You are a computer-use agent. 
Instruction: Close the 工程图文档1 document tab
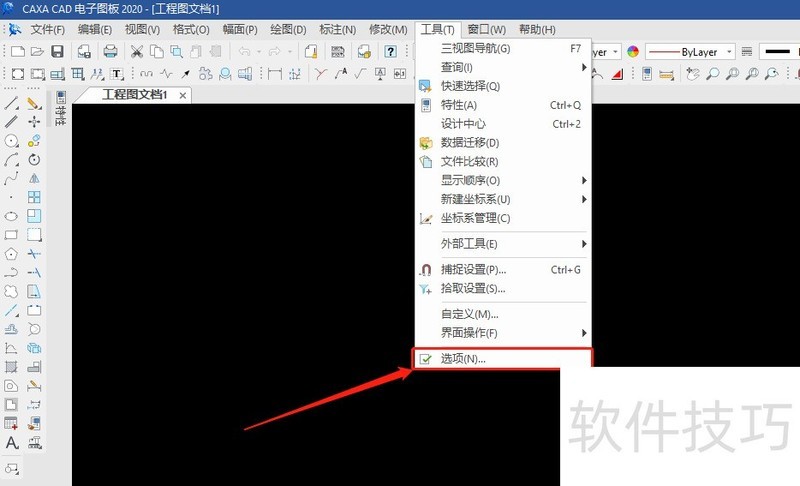183,95
